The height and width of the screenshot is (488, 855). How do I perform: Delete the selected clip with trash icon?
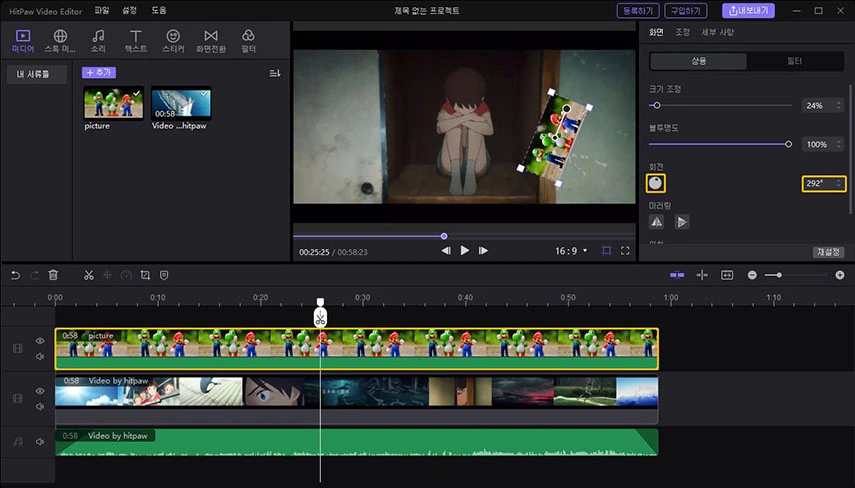pyautogui.click(x=53, y=275)
